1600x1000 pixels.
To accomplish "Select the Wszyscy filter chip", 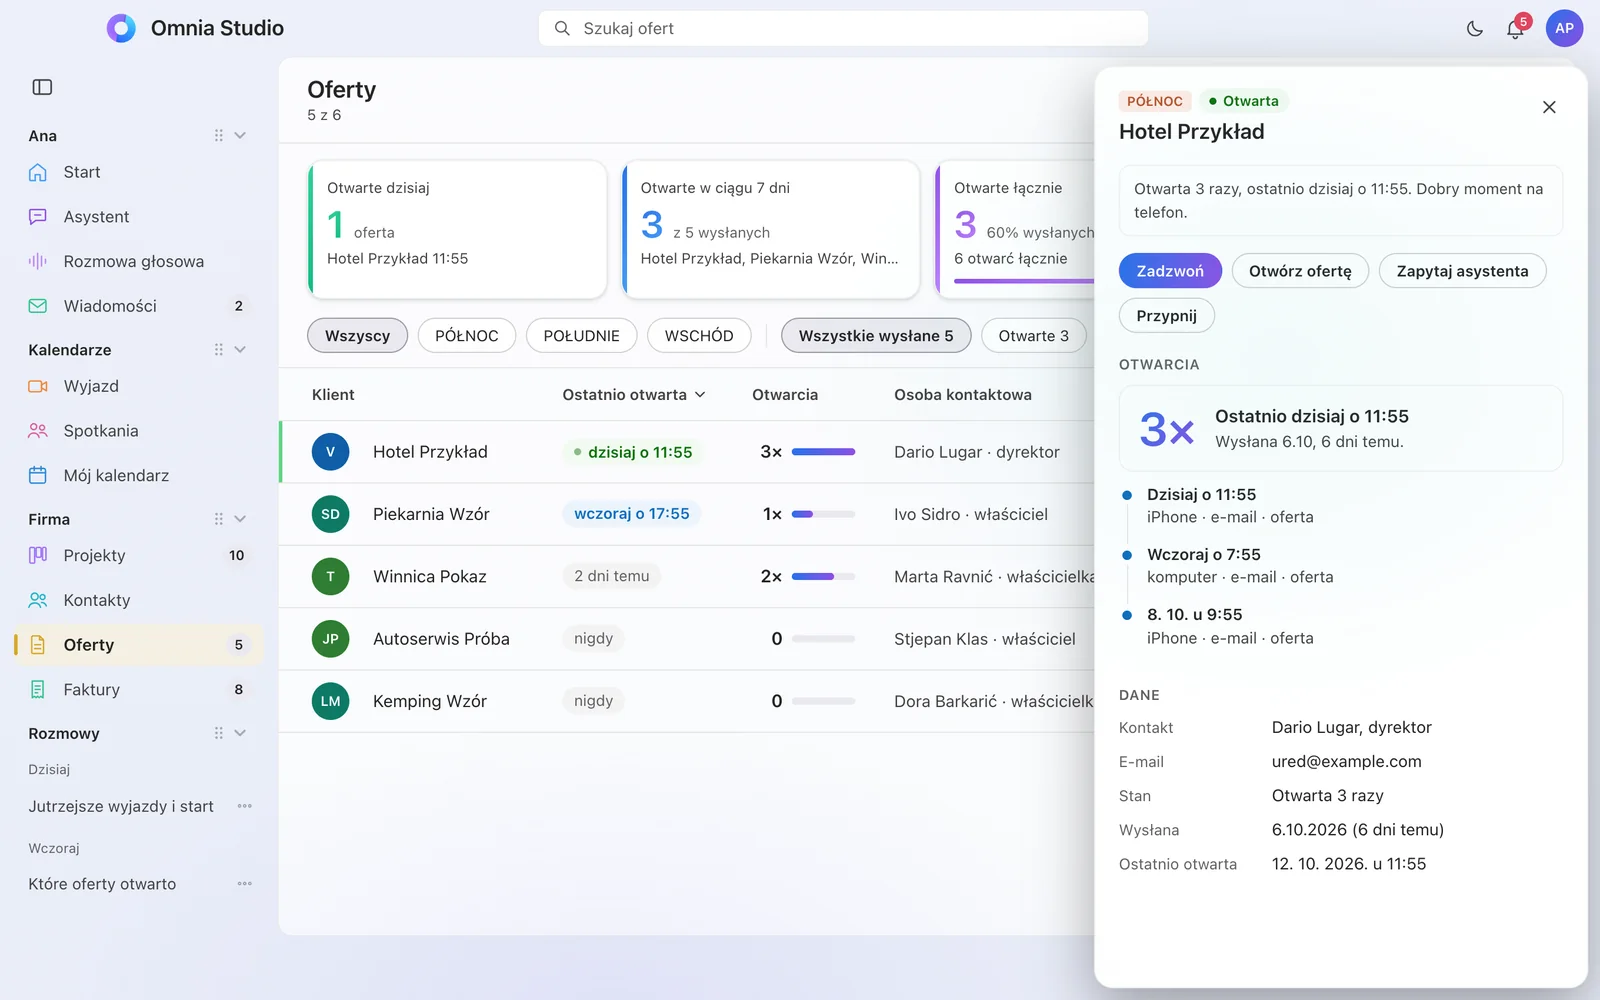I will [357, 336].
